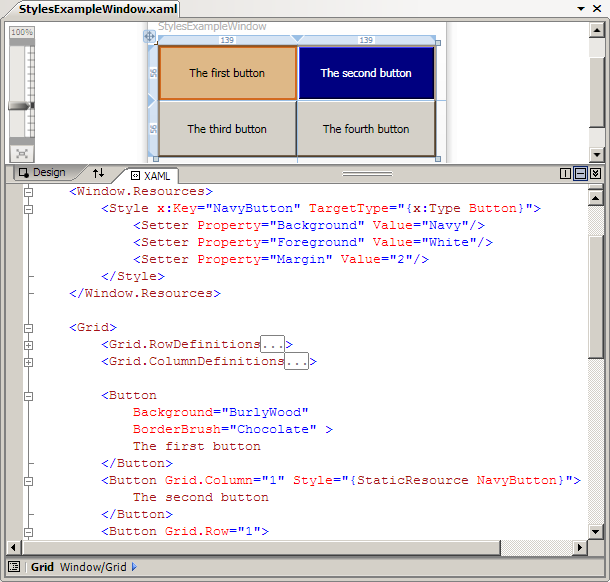Viewport: 610px width, 582px height.
Task: Click the first column width 139 label
Action: point(227,40)
